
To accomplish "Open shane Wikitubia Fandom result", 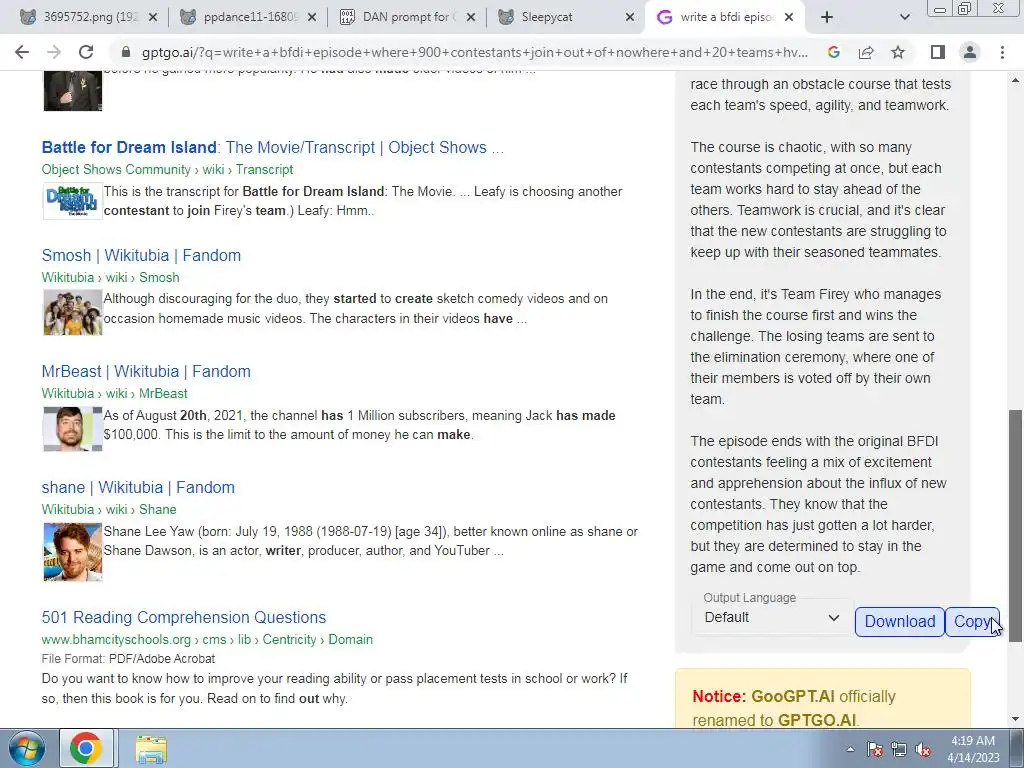I will pos(138,488).
